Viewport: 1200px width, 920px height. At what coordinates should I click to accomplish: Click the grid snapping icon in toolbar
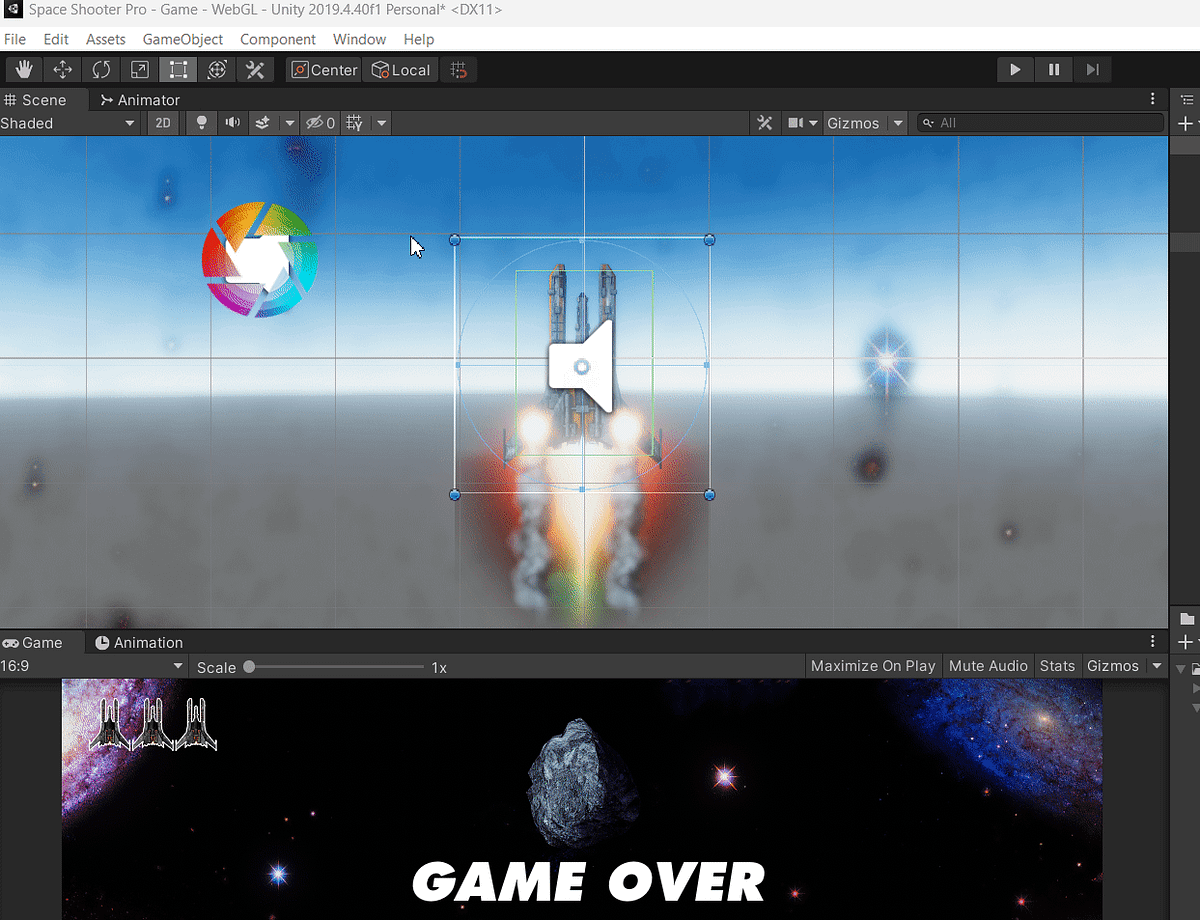click(459, 69)
